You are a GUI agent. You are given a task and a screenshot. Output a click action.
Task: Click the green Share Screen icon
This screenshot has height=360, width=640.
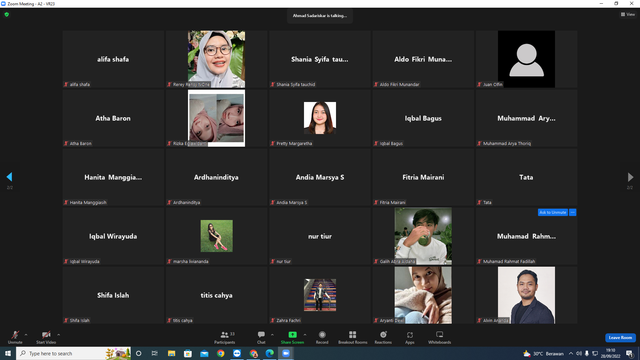point(292,335)
